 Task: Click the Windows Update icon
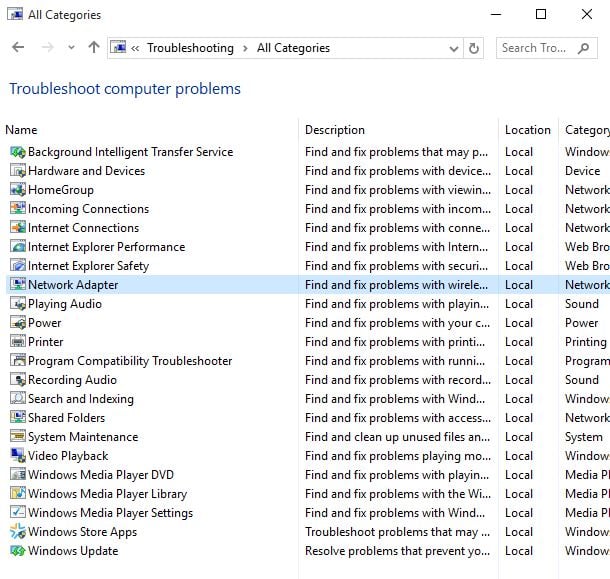tap(18, 551)
